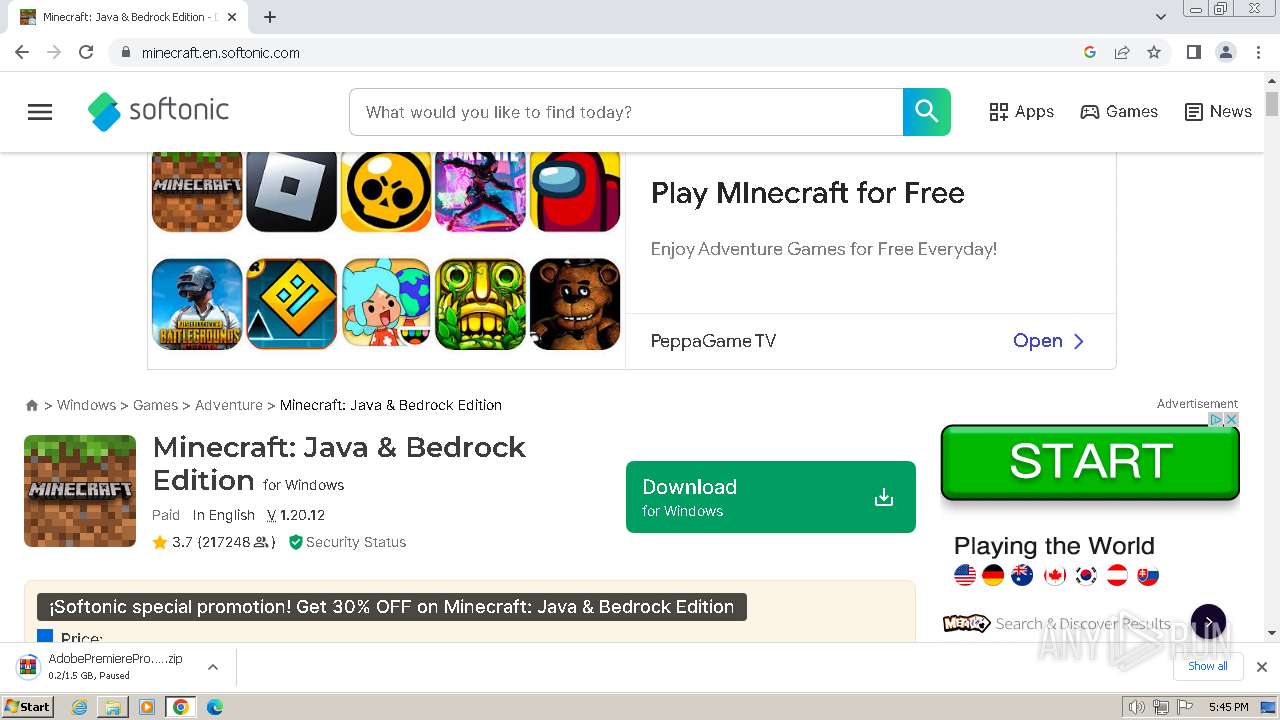
Task: Click the browser Forward button
Action: (54, 52)
